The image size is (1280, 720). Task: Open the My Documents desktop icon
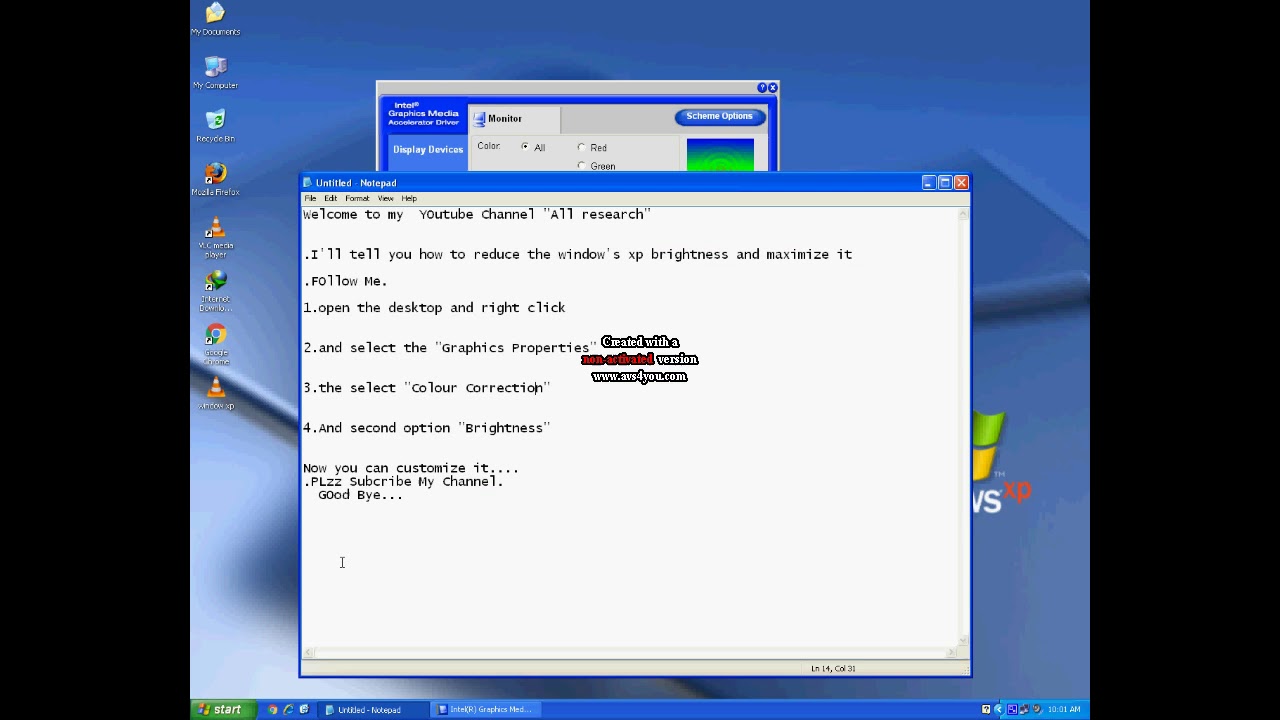tap(215, 19)
